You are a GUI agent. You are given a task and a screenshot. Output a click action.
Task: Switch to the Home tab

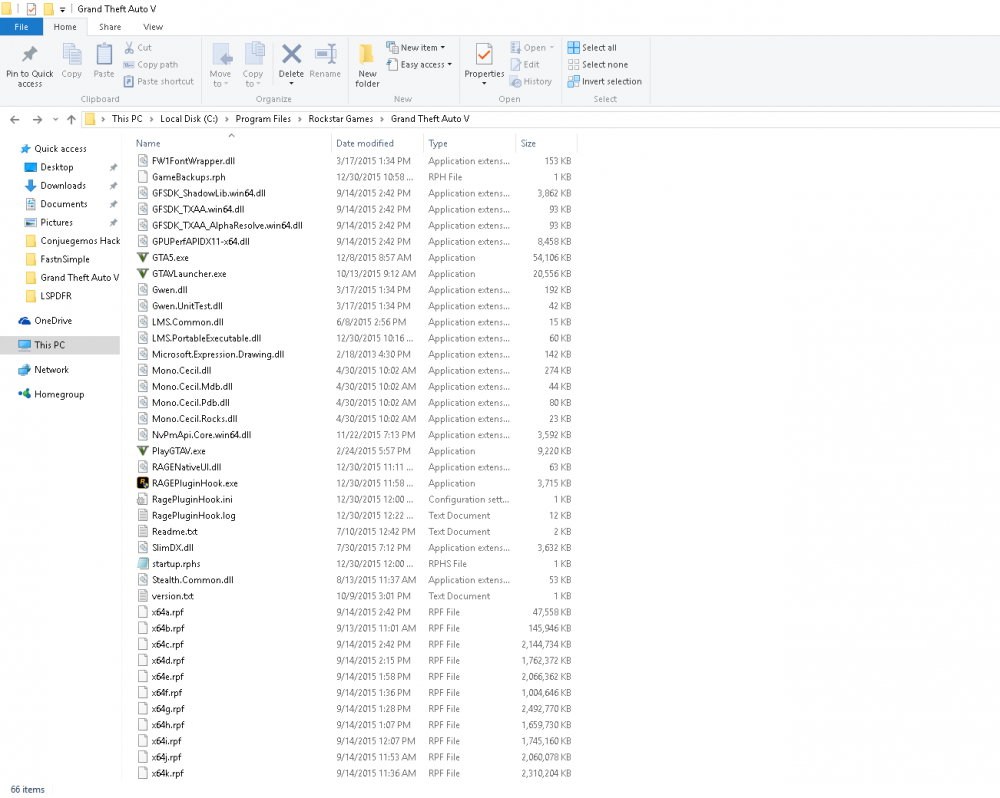[x=65, y=27]
